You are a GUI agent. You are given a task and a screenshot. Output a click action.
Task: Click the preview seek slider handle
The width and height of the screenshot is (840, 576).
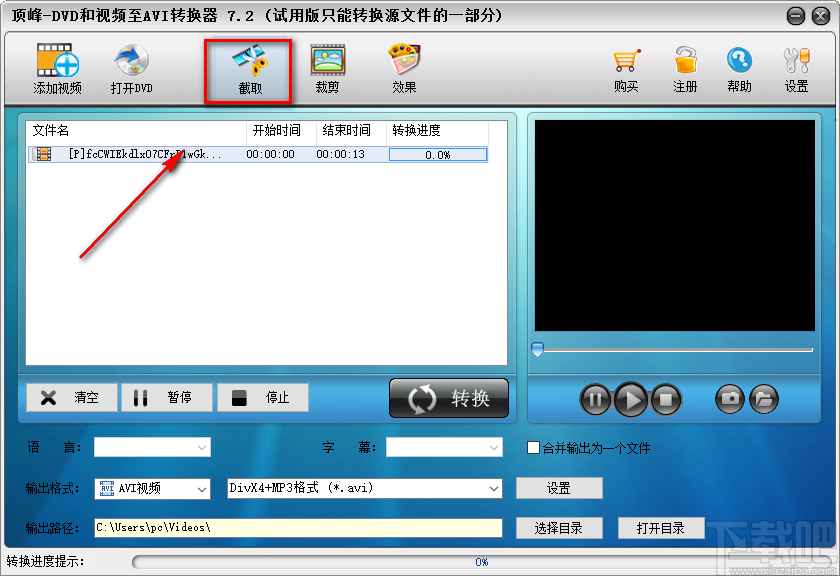[537, 350]
